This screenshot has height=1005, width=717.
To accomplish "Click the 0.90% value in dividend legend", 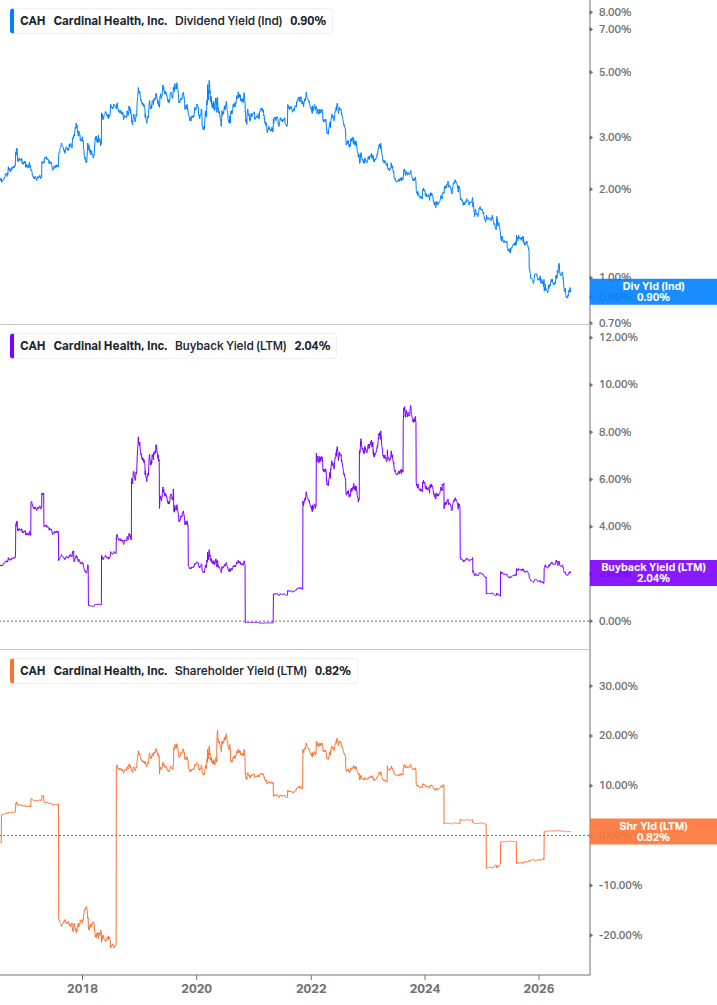I will [x=308, y=21].
